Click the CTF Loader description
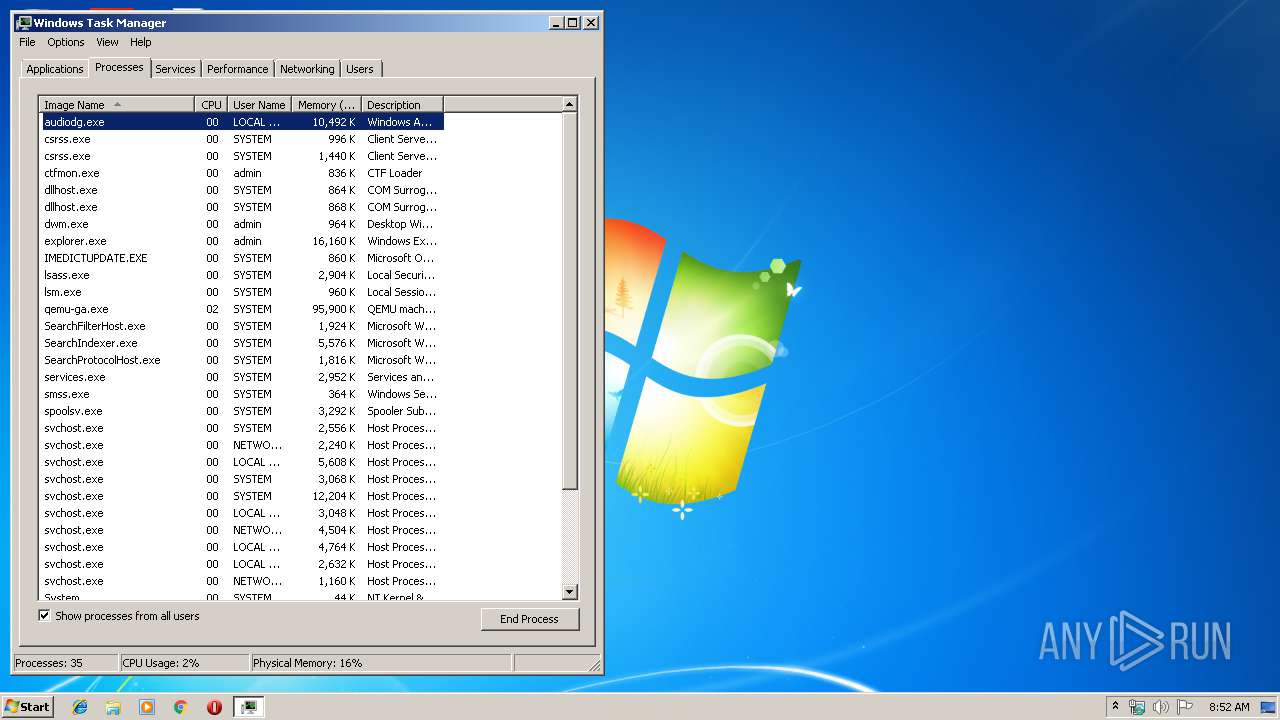The image size is (1280, 720). tap(395, 173)
